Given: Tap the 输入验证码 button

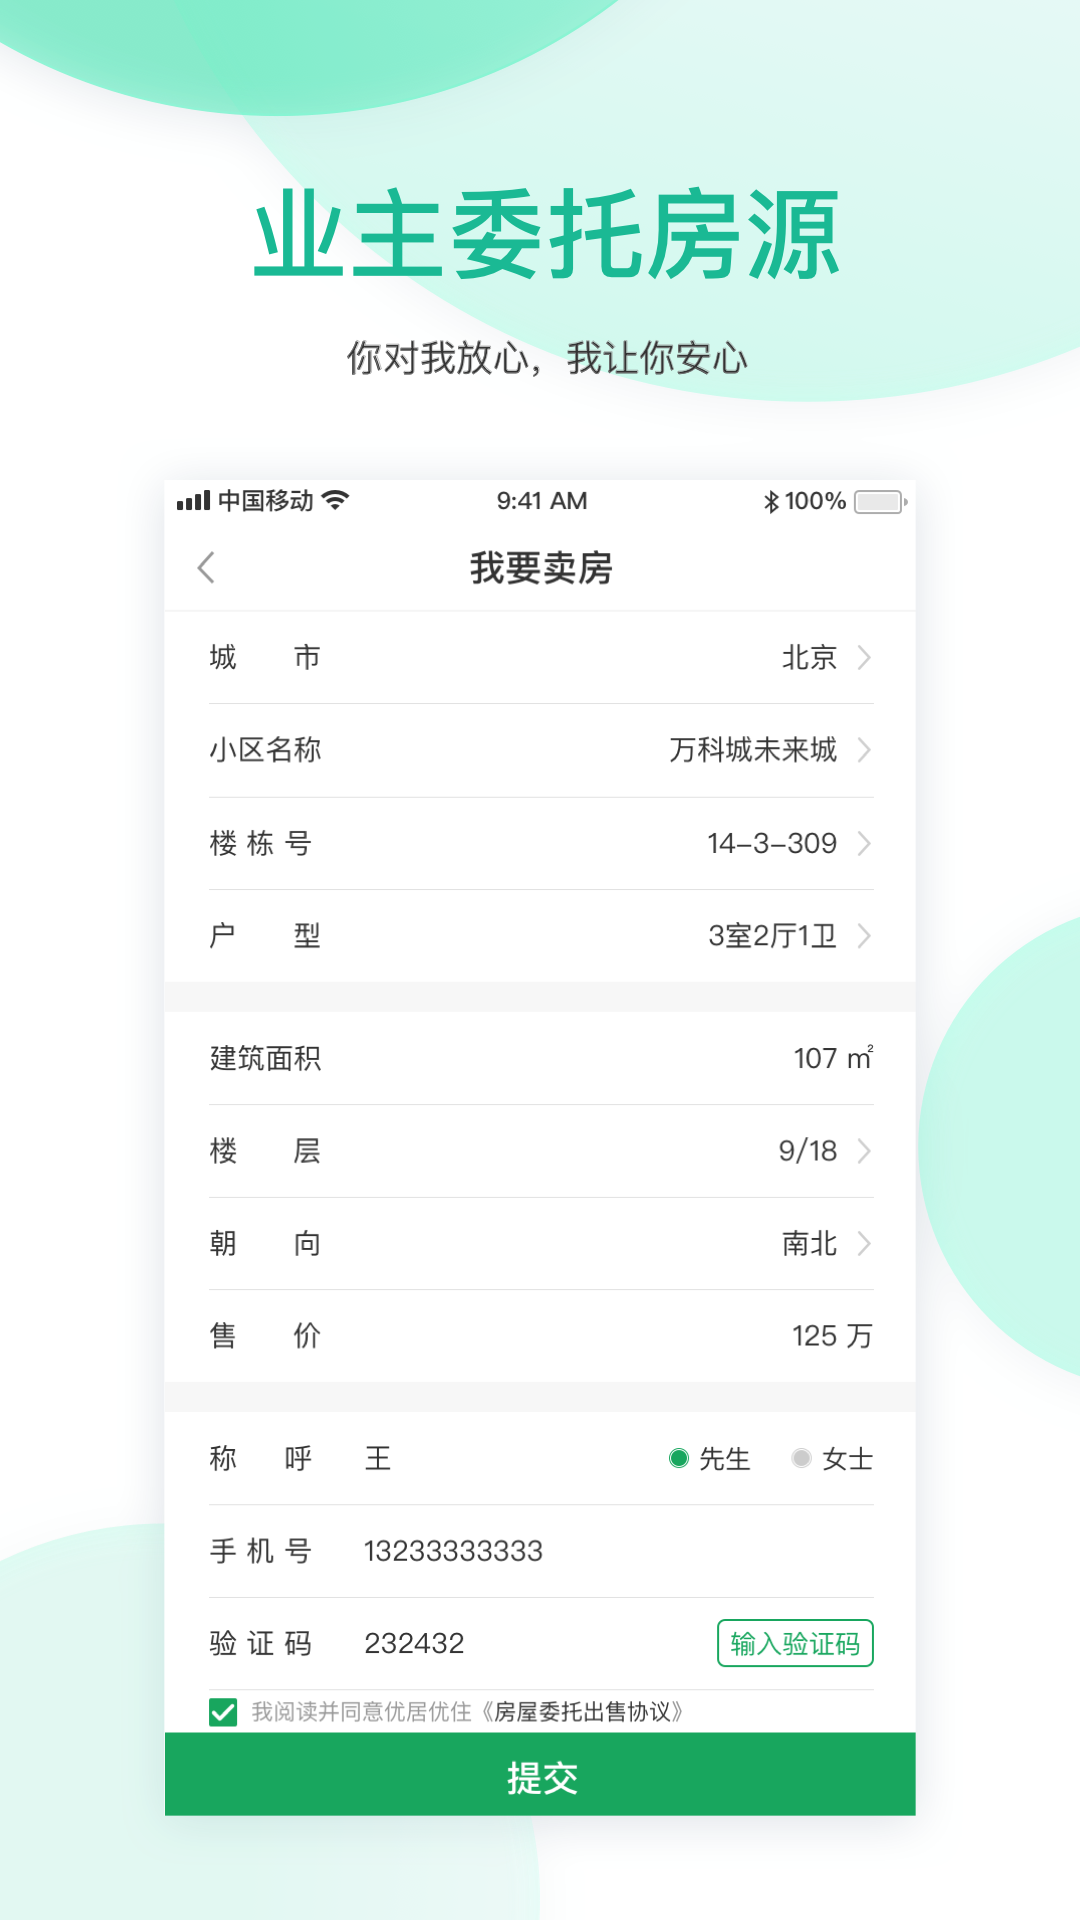Looking at the screenshot, I should (x=795, y=1643).
